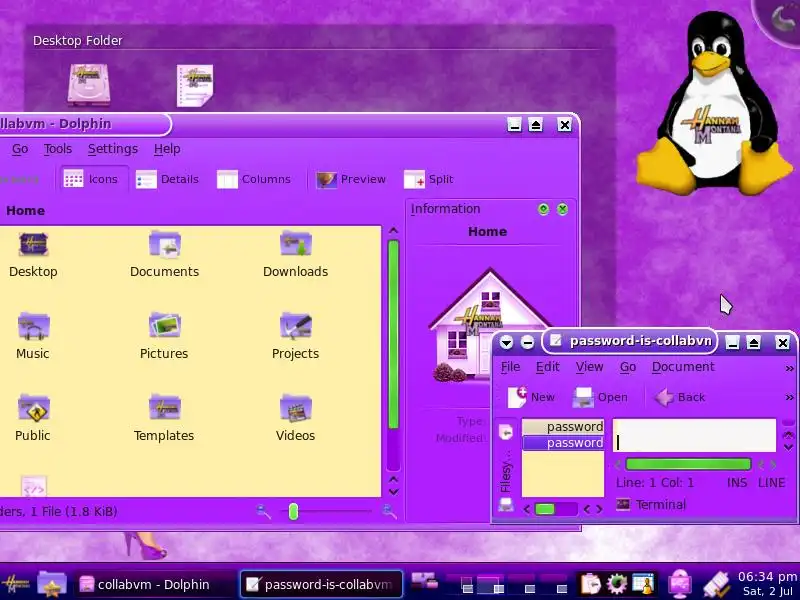Click the Hannah Montana application launcher on taskbar
The width and height of the screenshot is (800, 600).
coord(15,584)
